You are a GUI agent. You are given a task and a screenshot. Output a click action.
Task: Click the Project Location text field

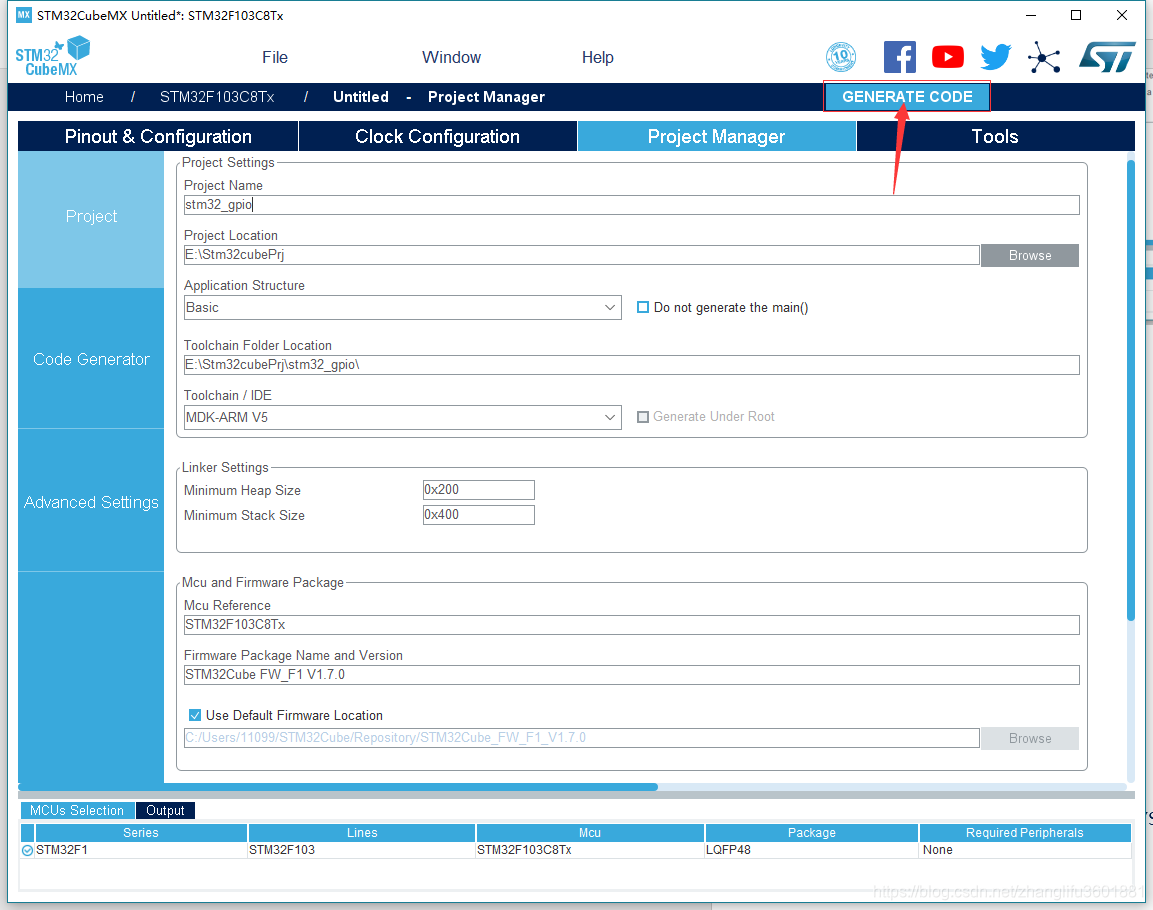582,255
